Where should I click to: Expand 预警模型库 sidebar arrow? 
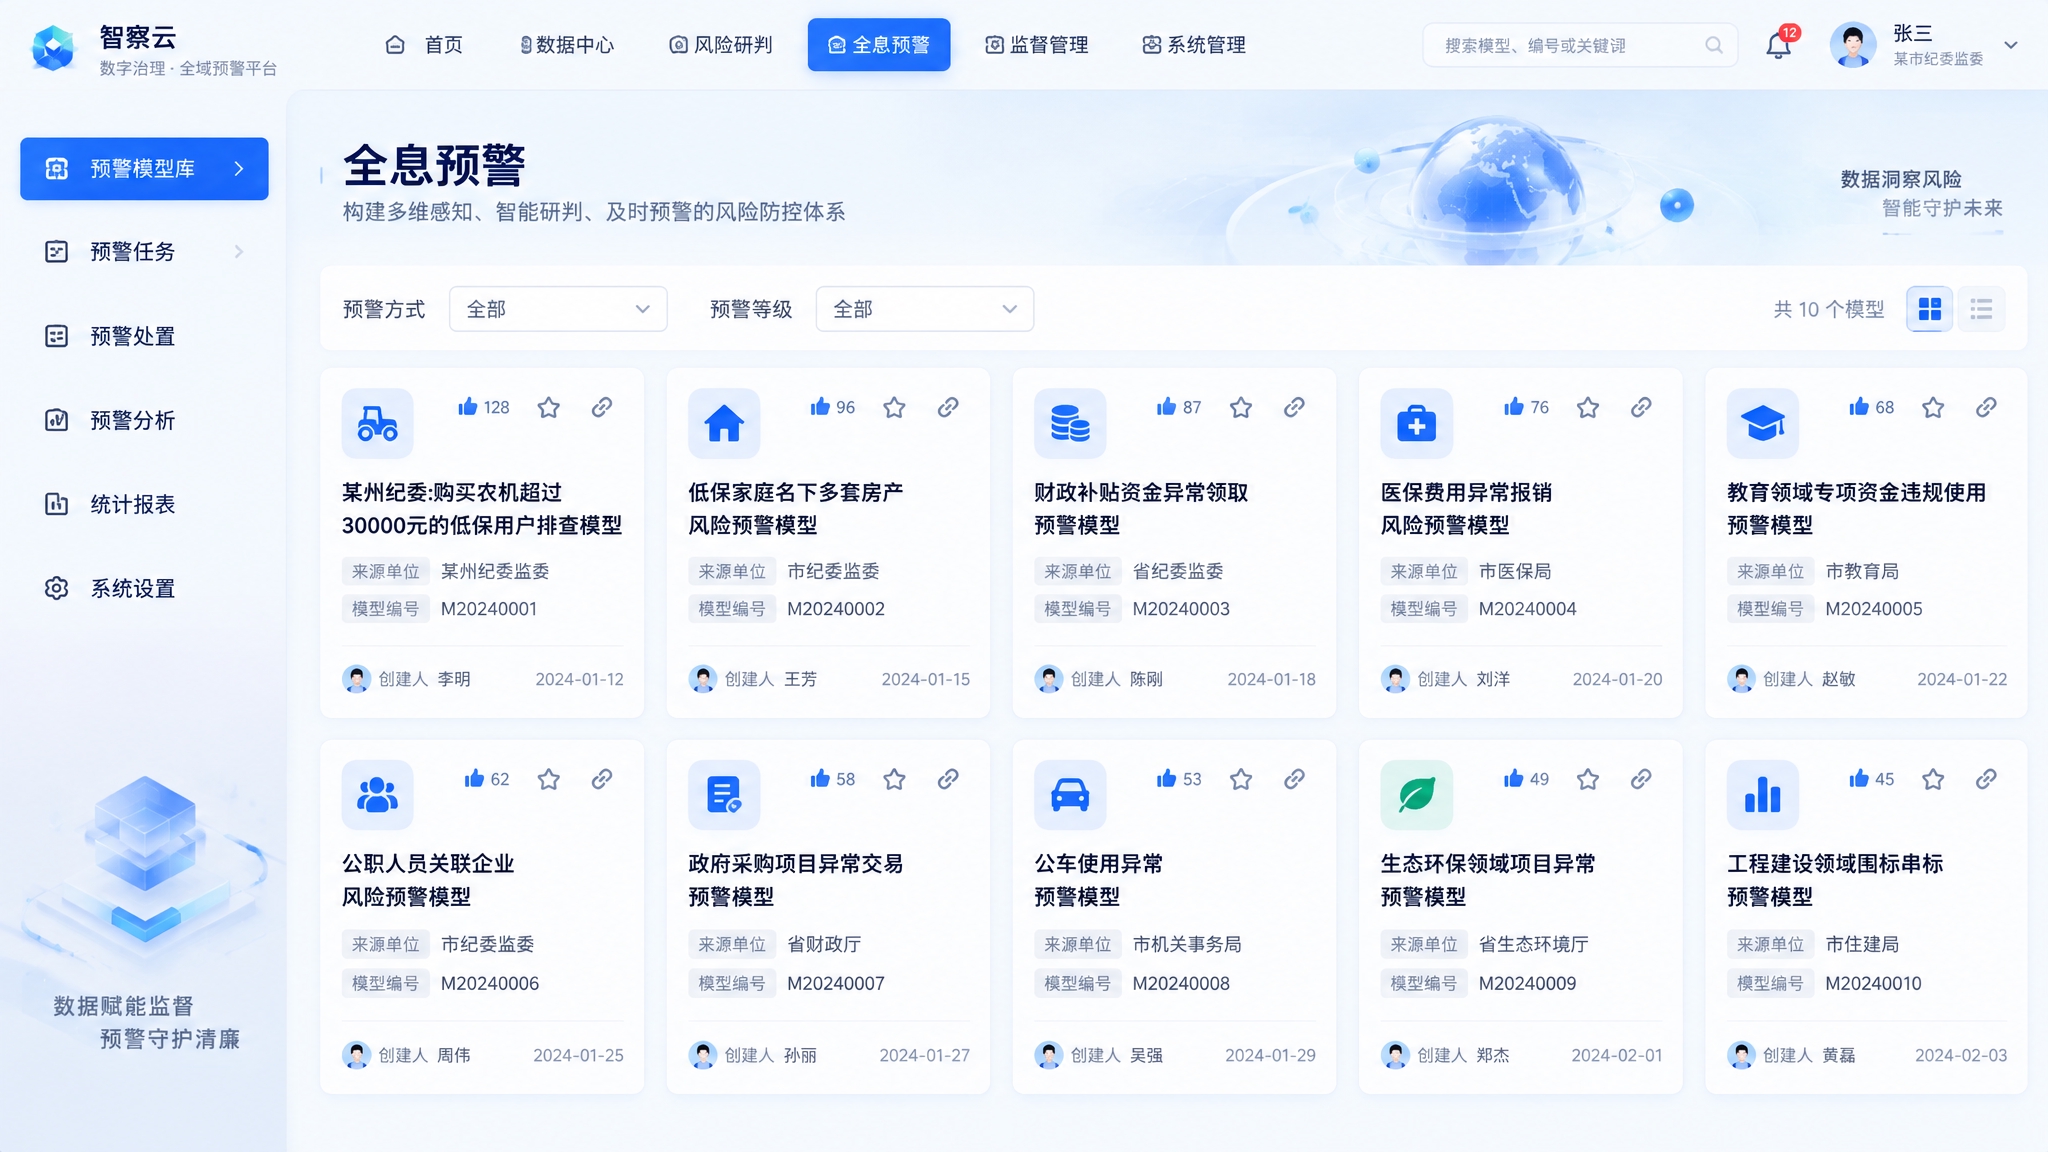point(238,168)
